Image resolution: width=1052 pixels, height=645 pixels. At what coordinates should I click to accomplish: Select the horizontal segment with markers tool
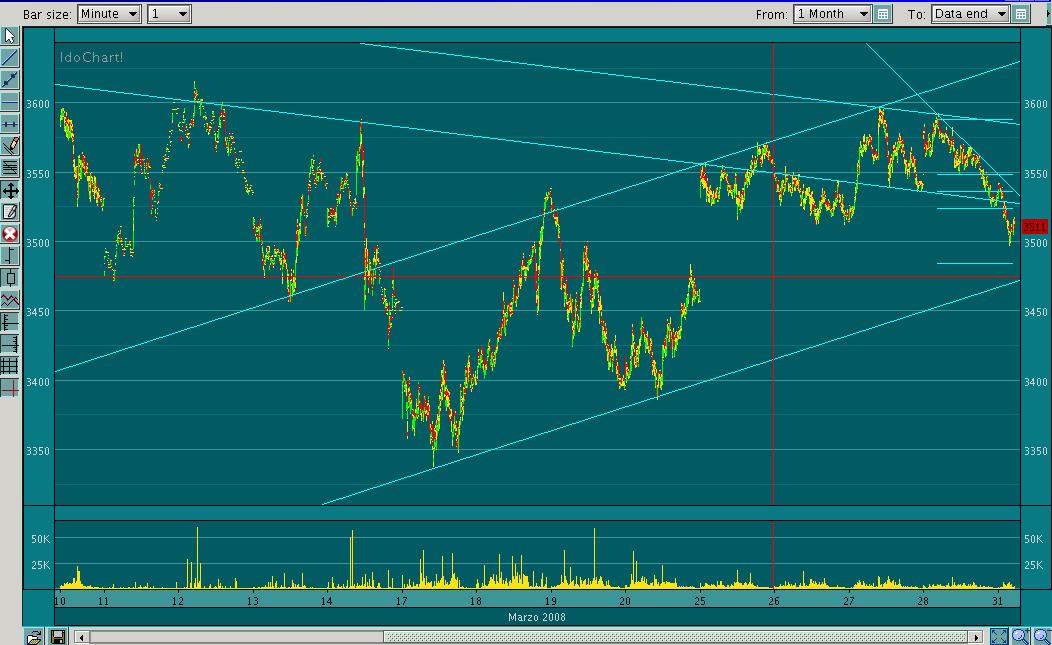coord(10,124)
